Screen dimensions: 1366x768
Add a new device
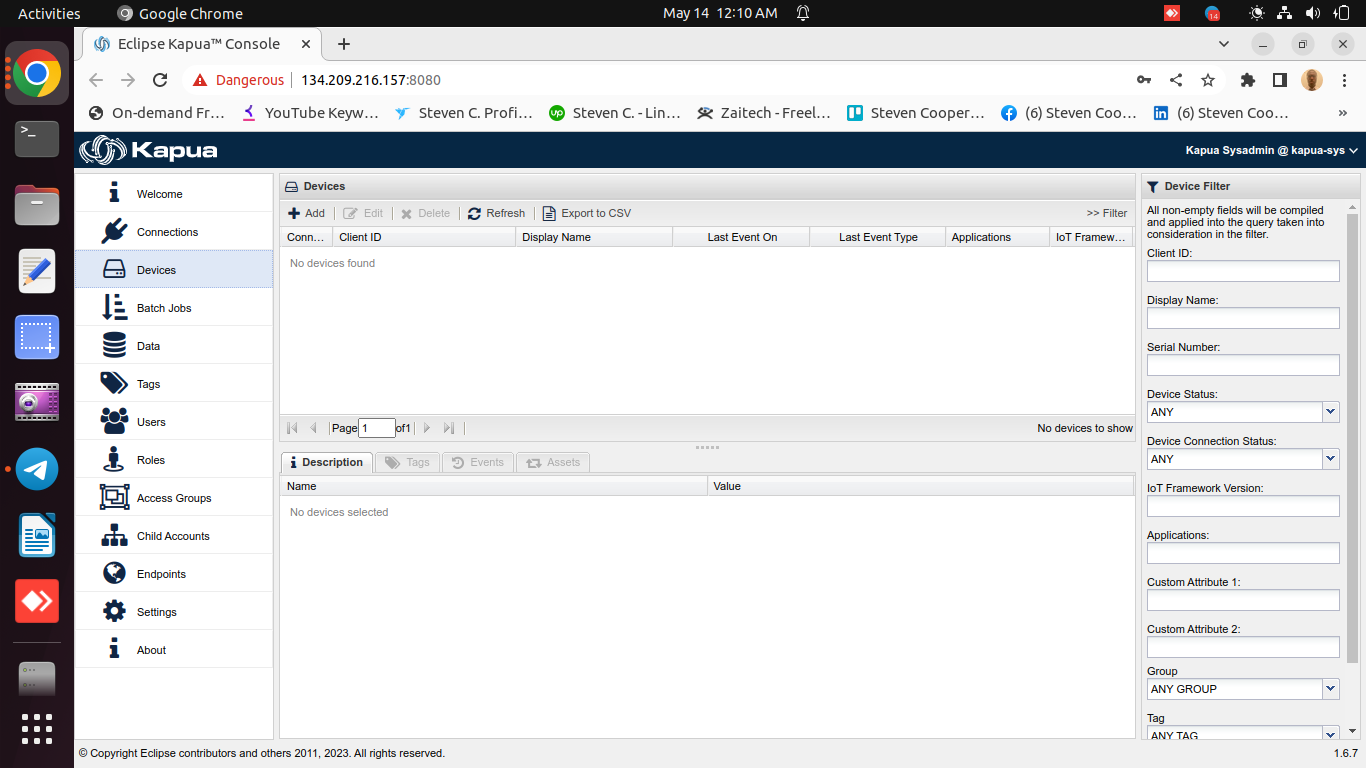[x=306, y=213]
